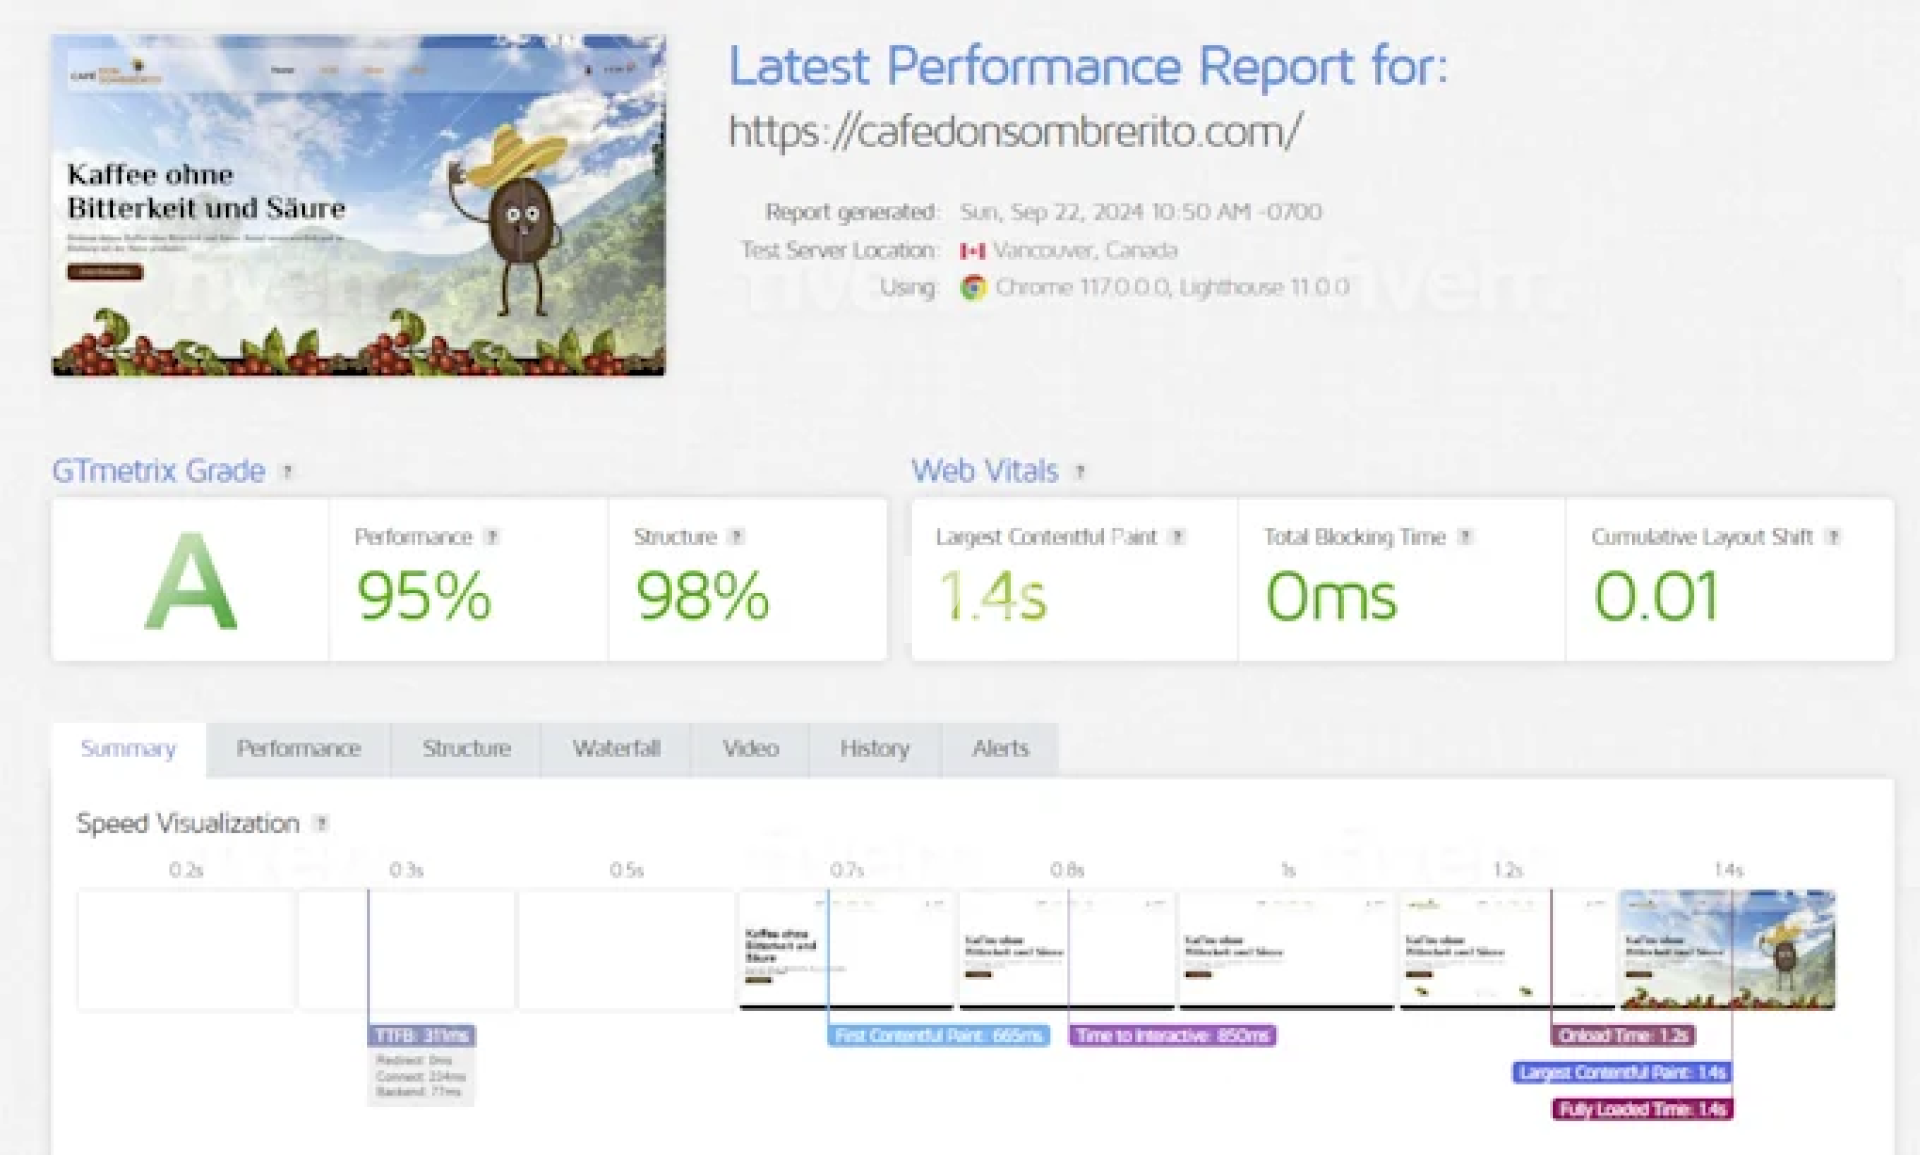Click help icon beside Web Vitals heading

pos(1080,471)
